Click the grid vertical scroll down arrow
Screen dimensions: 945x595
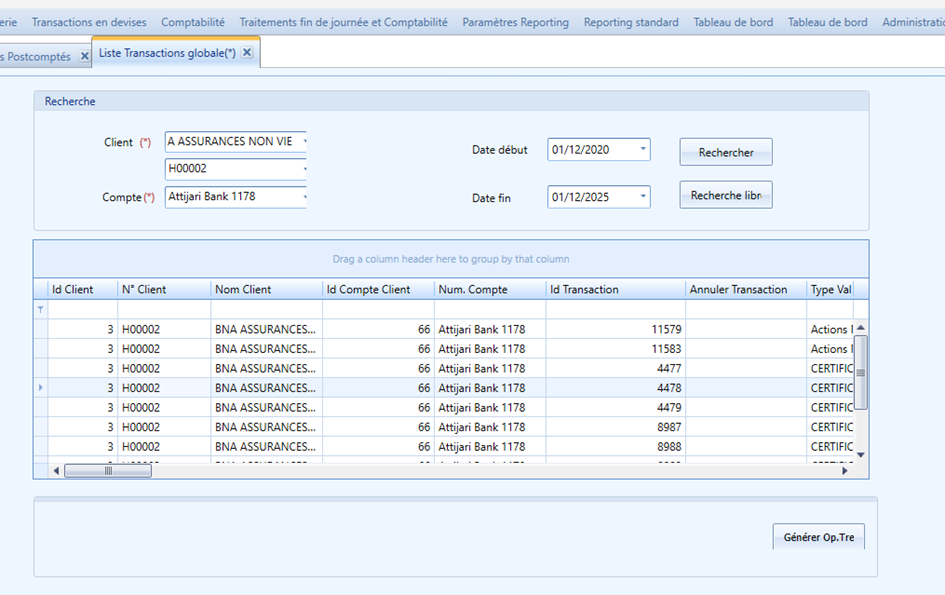(x=861, y=455)
